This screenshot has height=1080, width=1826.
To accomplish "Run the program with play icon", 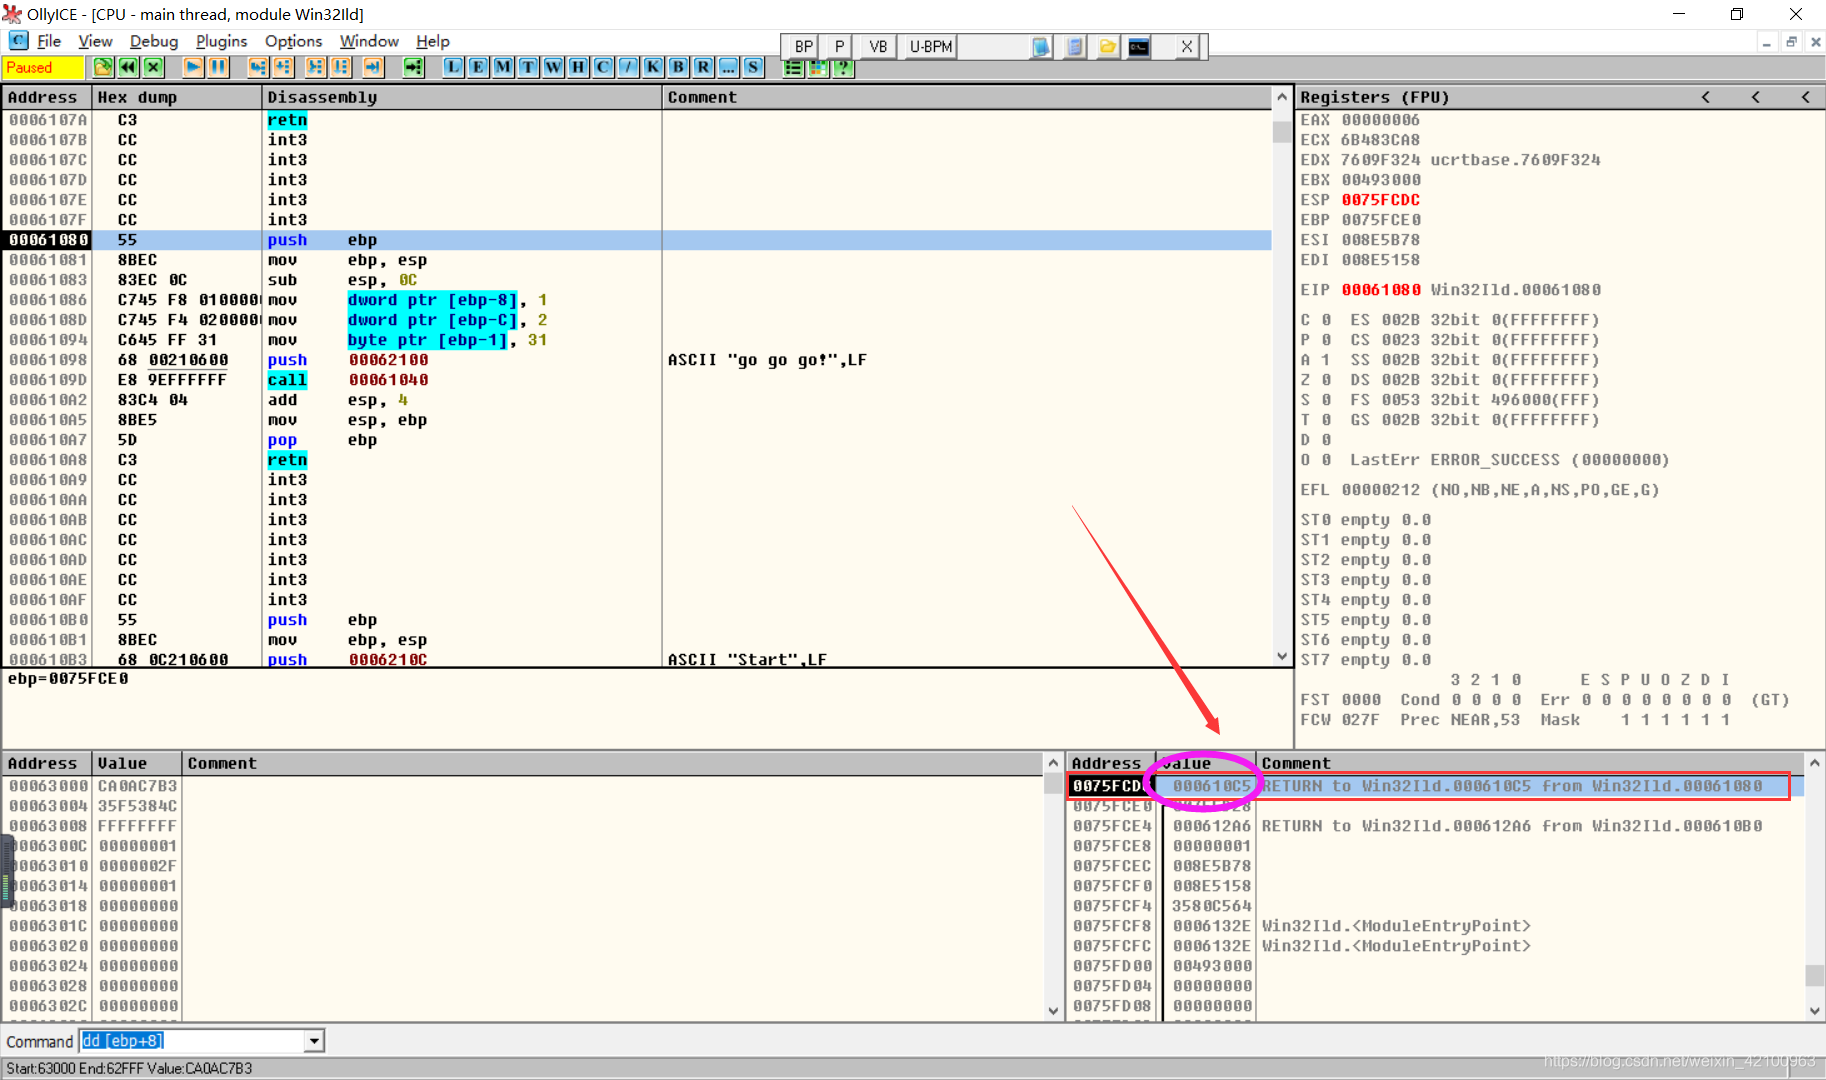I will click(194, 67).
